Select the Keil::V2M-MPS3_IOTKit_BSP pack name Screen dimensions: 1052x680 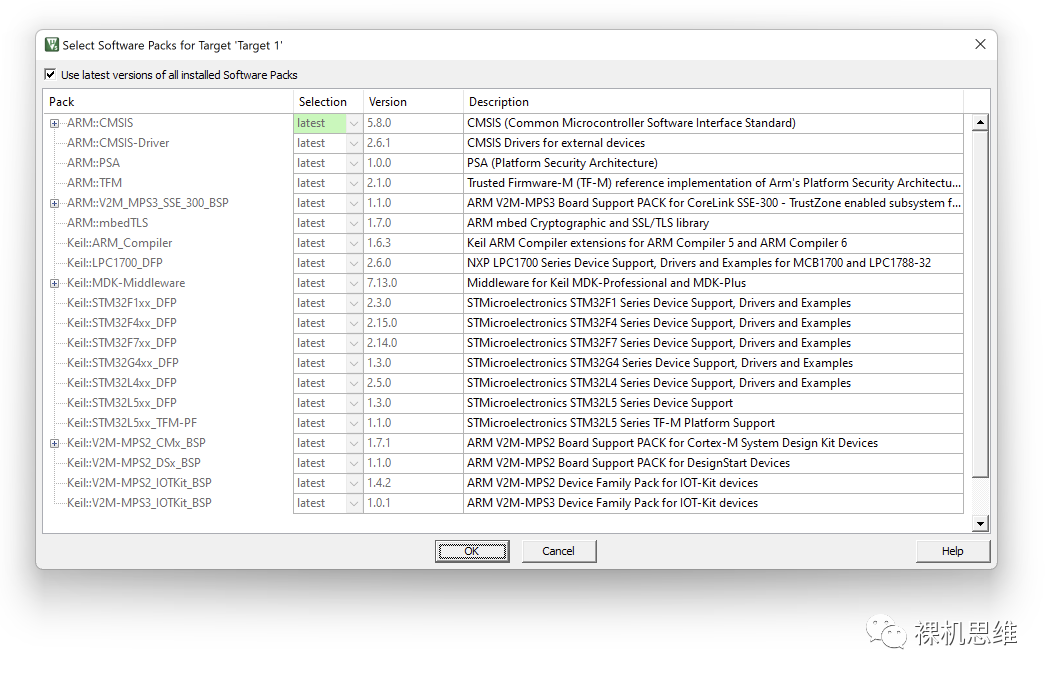[139, 503]
